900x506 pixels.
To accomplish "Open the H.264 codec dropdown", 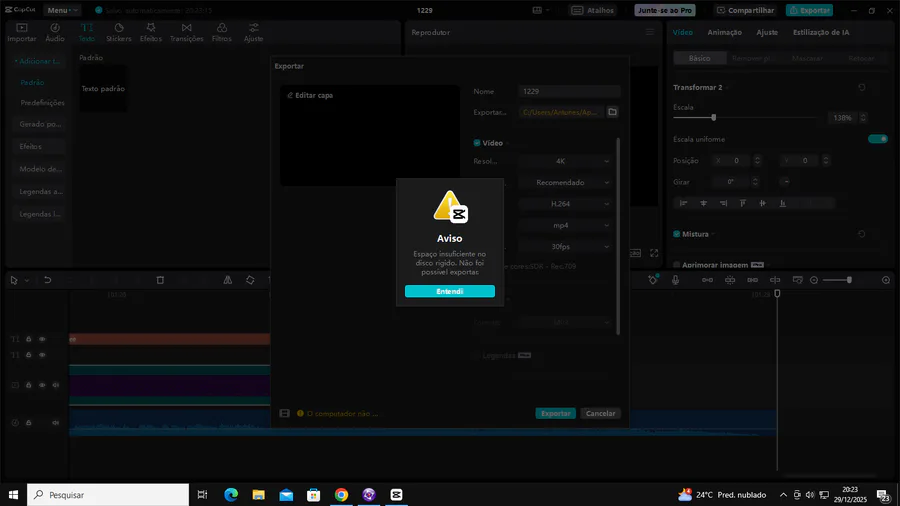I will (564, 204).
